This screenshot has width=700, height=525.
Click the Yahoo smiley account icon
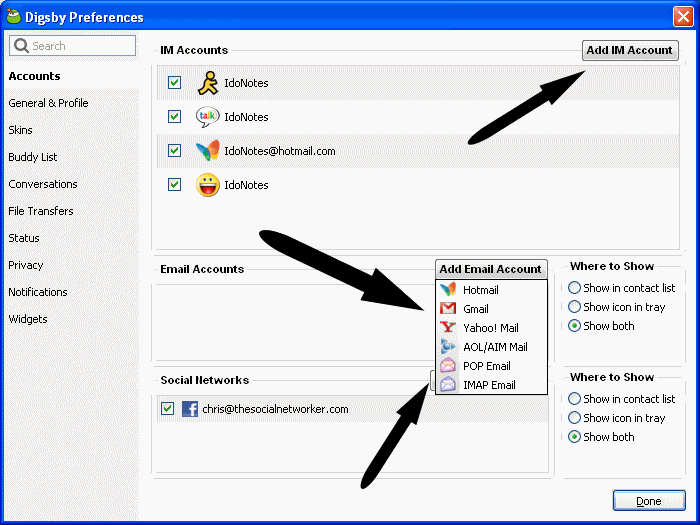[x=208, y=185]
